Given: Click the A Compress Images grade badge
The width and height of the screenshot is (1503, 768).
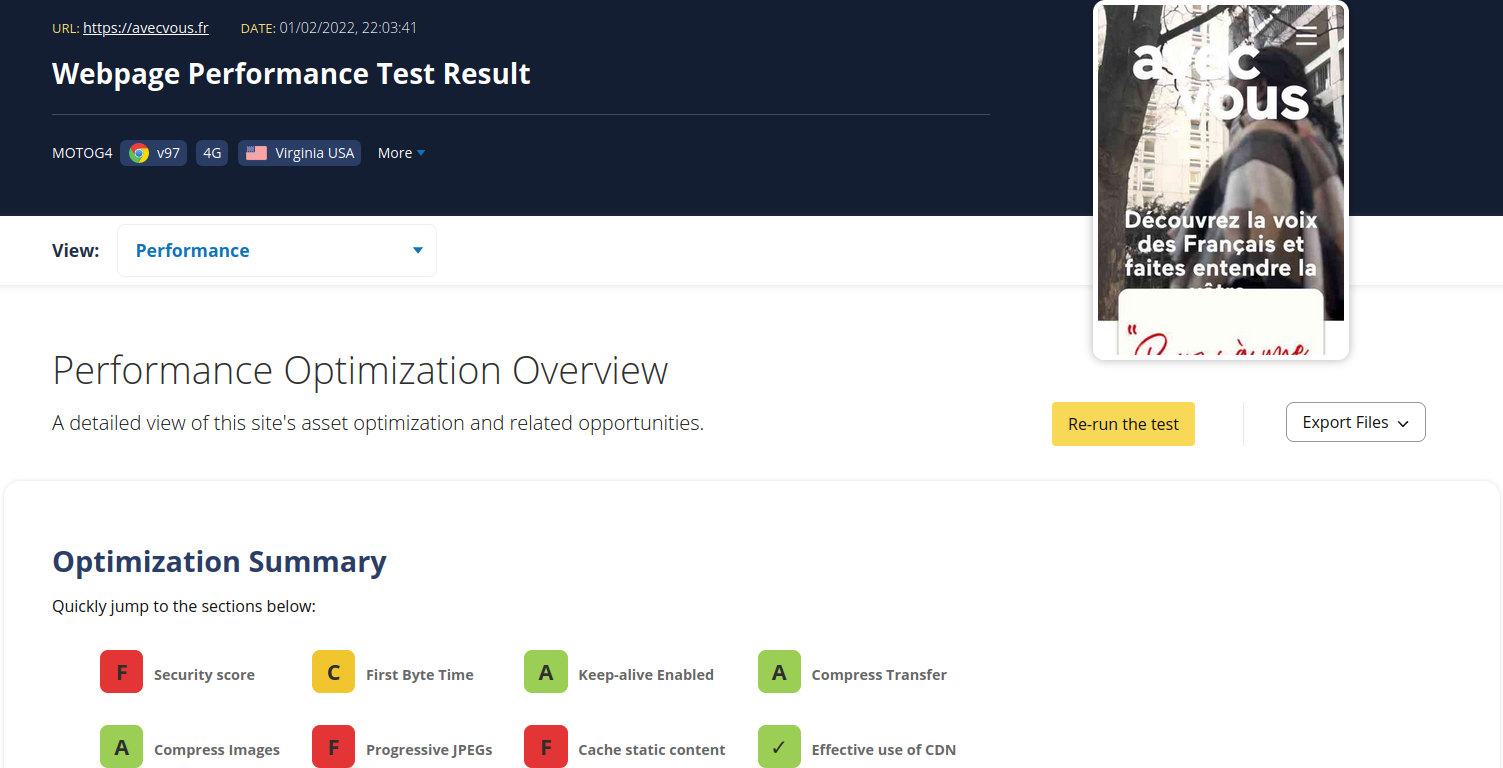Looking at the screenshot, I should click(x=121, y=746).
